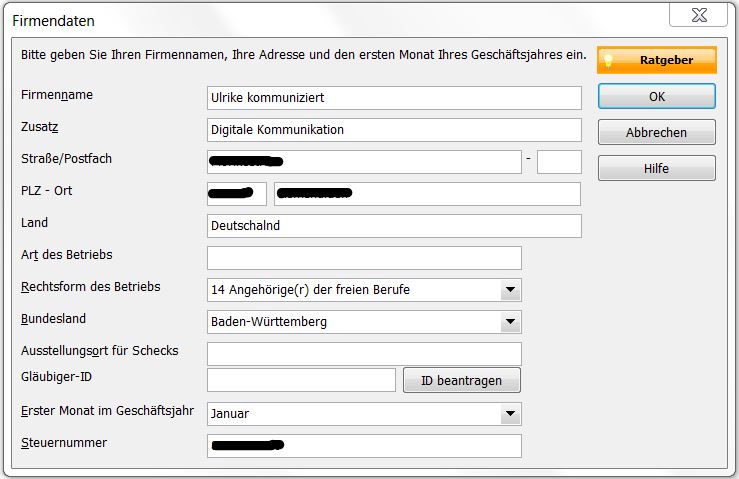Image resolution: width=739 pixels, height=479 pixels.
Task: Focus the Firmenname field with Ulrike kommuniziert
Action: [394, 98]
